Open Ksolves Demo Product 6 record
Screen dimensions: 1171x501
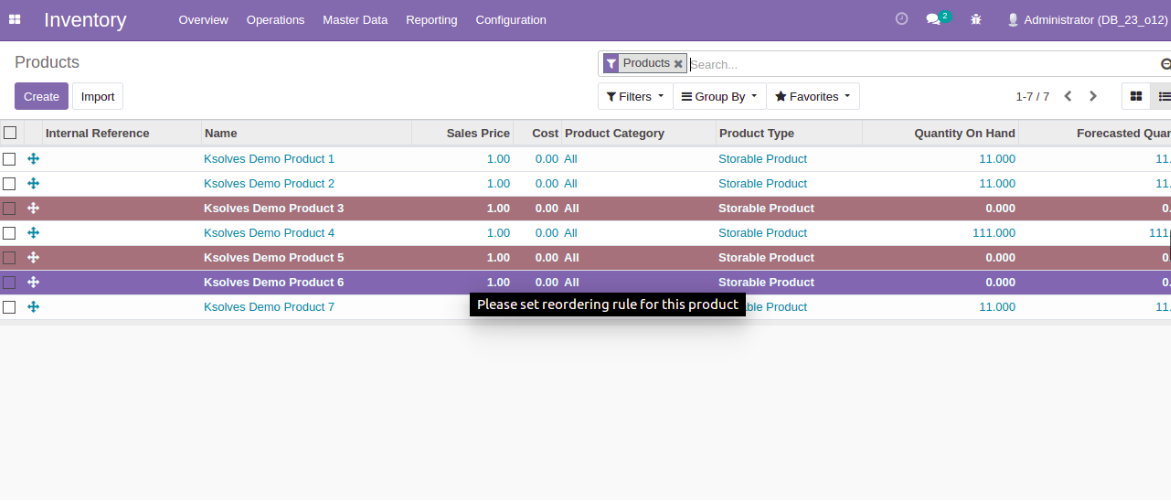pyautogui.click(x=274, y=282)
